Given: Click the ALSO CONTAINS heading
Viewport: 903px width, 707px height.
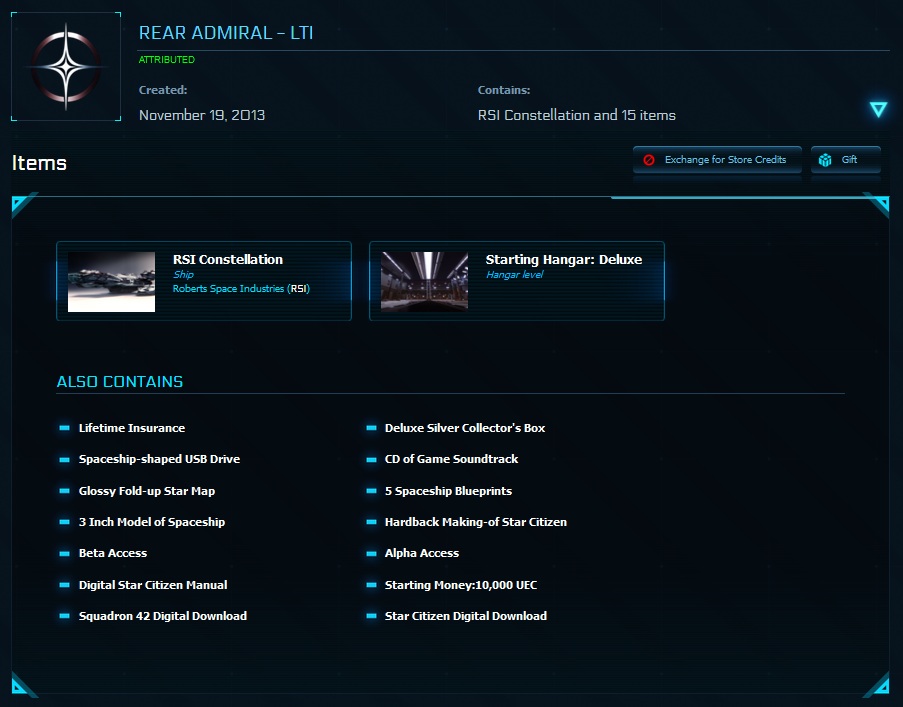Looking at the screenshot, I should tap(120, 382).
